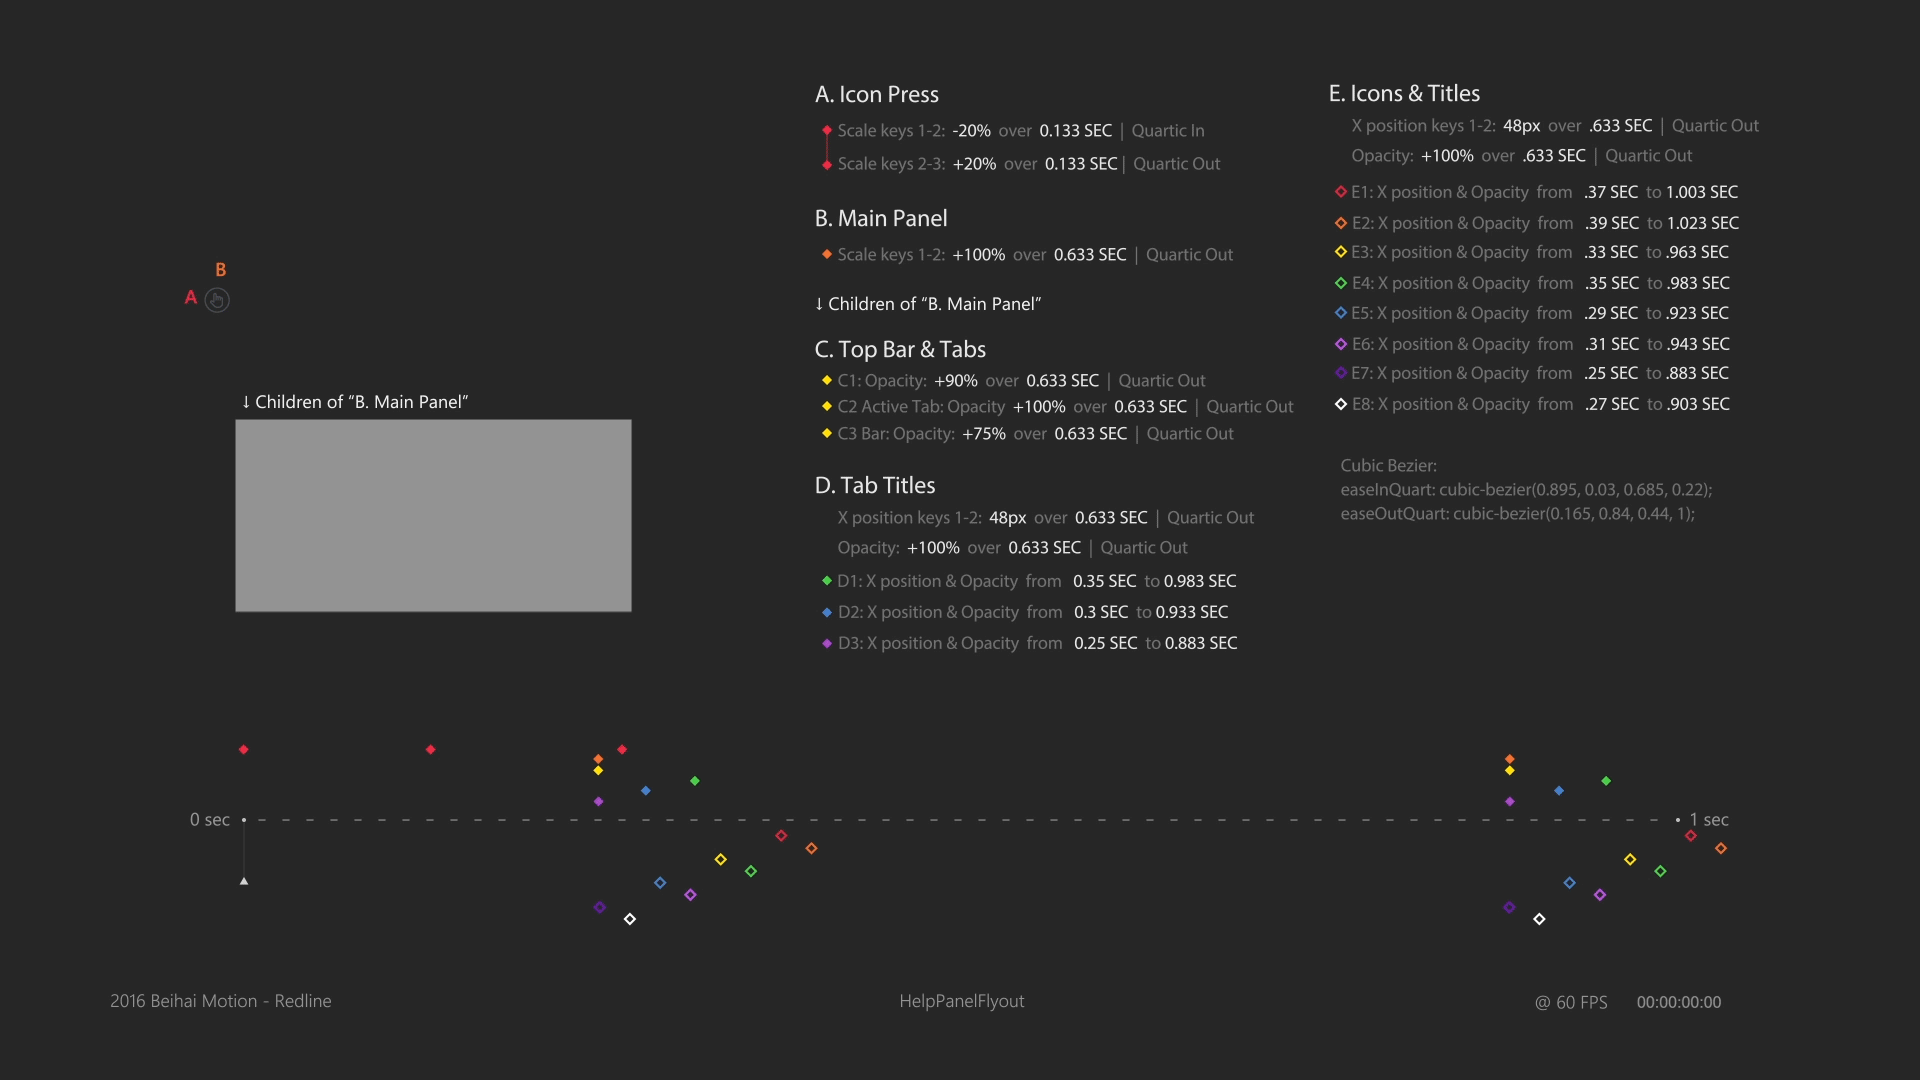The image size is (1920, 1080).
Task: Click '1.023 SEC' in the E2 row
Action: coord(1703,223)
